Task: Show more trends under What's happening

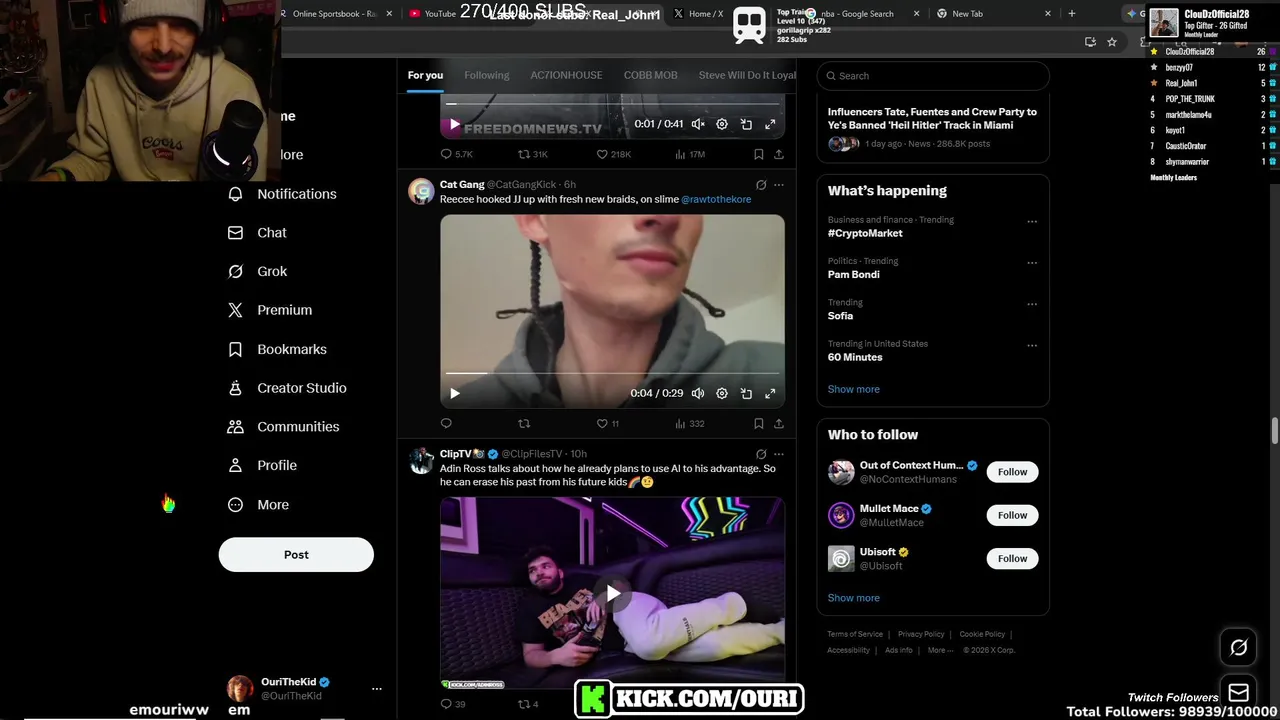Action: point(853,389)
